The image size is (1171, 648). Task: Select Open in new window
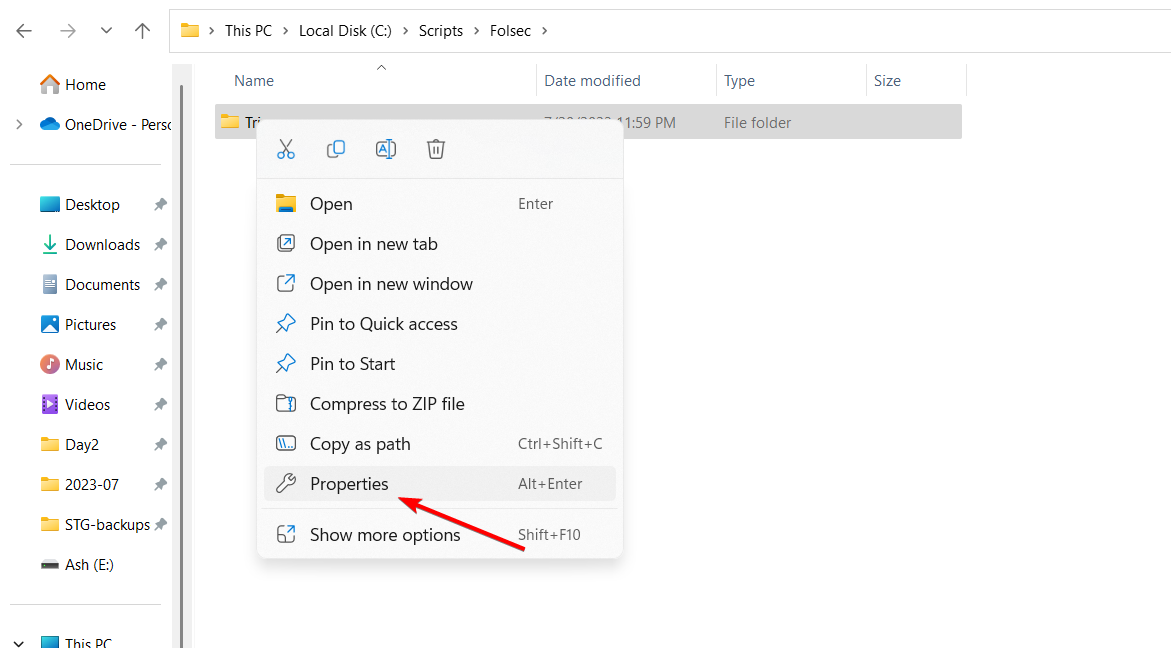(440, 284)
